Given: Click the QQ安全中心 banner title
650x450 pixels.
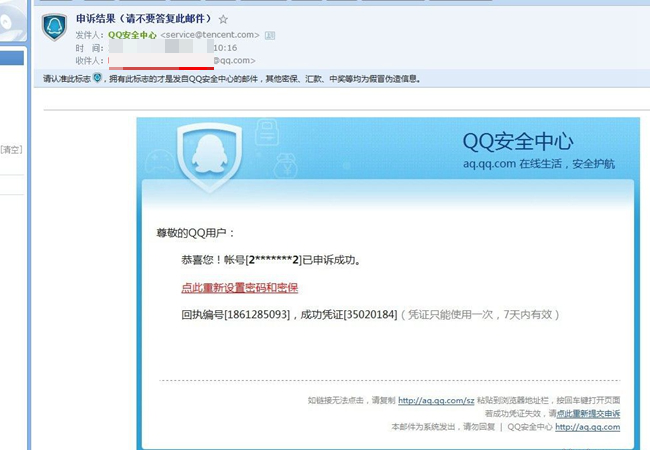Looking at the screenshot, I should click(x=518, y=142).
